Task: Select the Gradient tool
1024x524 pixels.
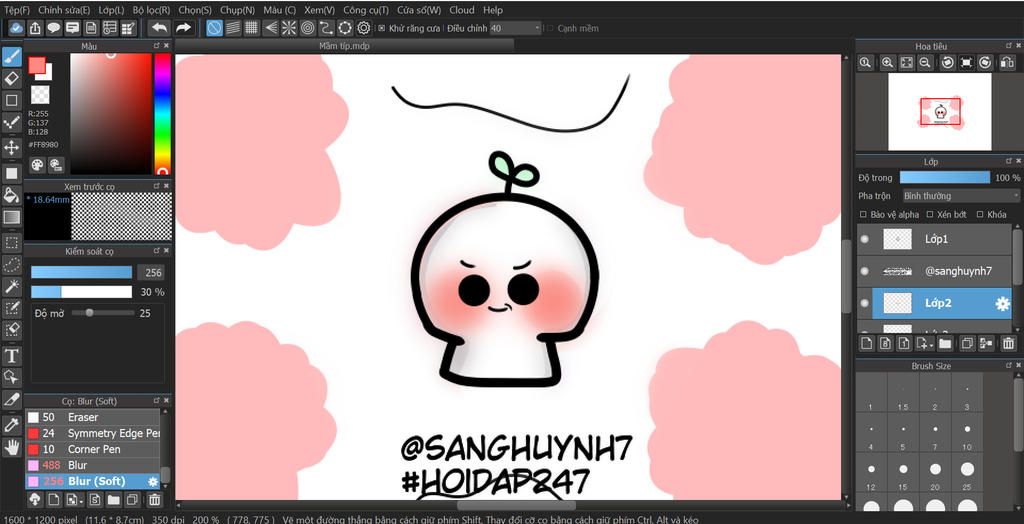Action: (12, 217)
